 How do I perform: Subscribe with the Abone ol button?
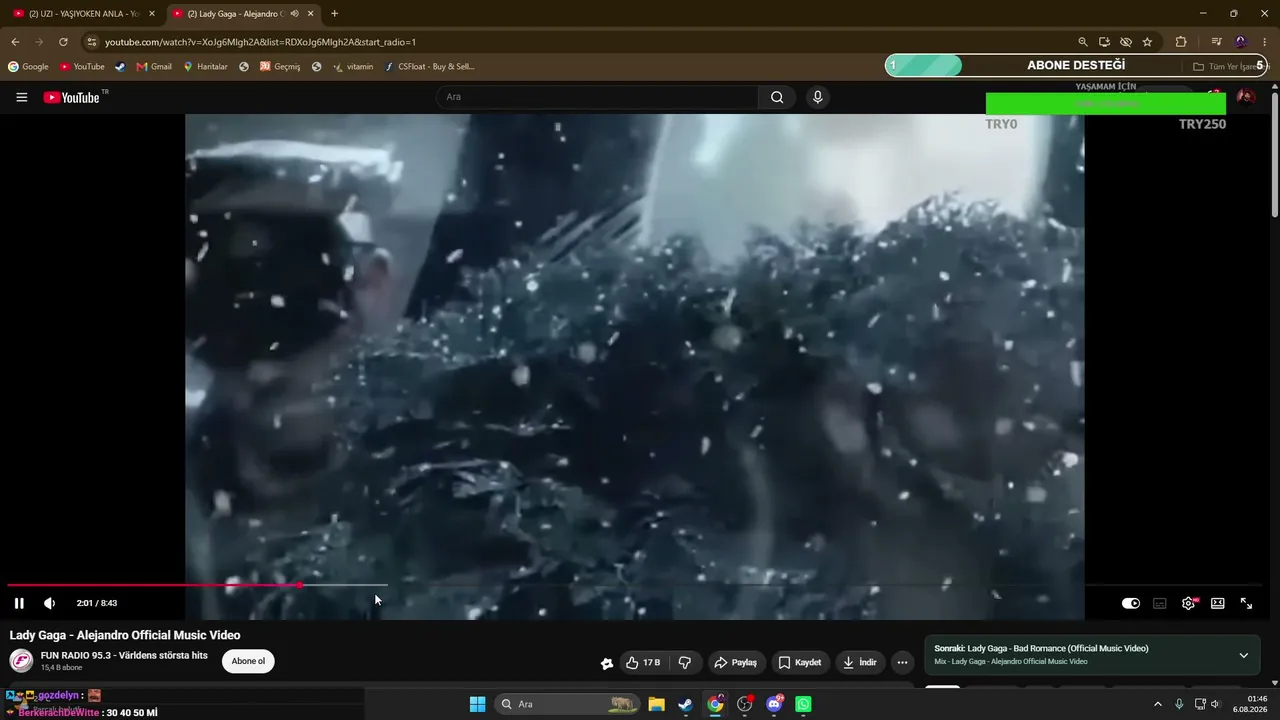[x=248, y=661]
